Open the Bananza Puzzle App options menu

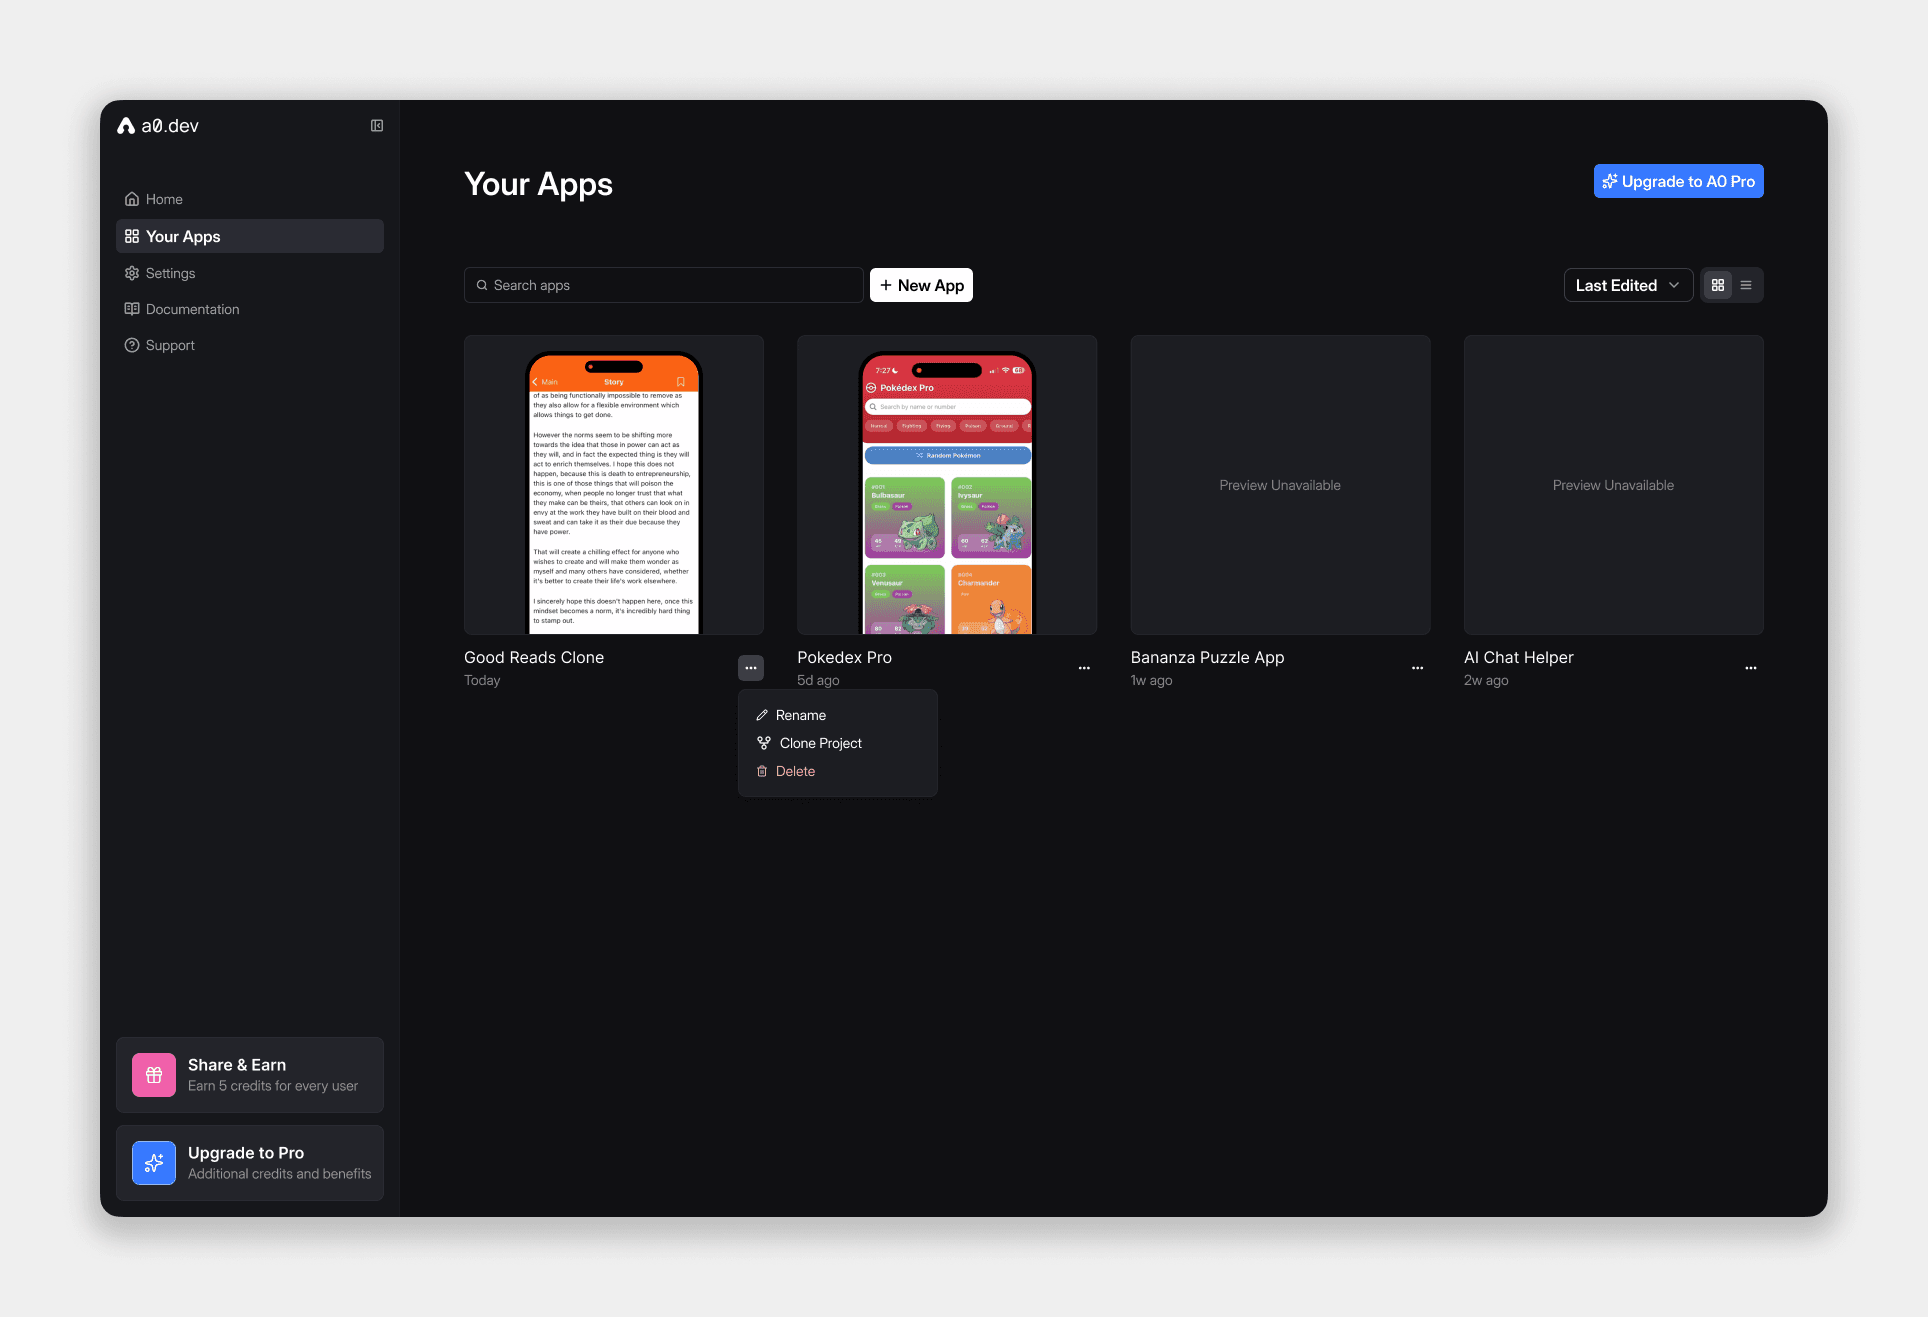[1417, 668]
